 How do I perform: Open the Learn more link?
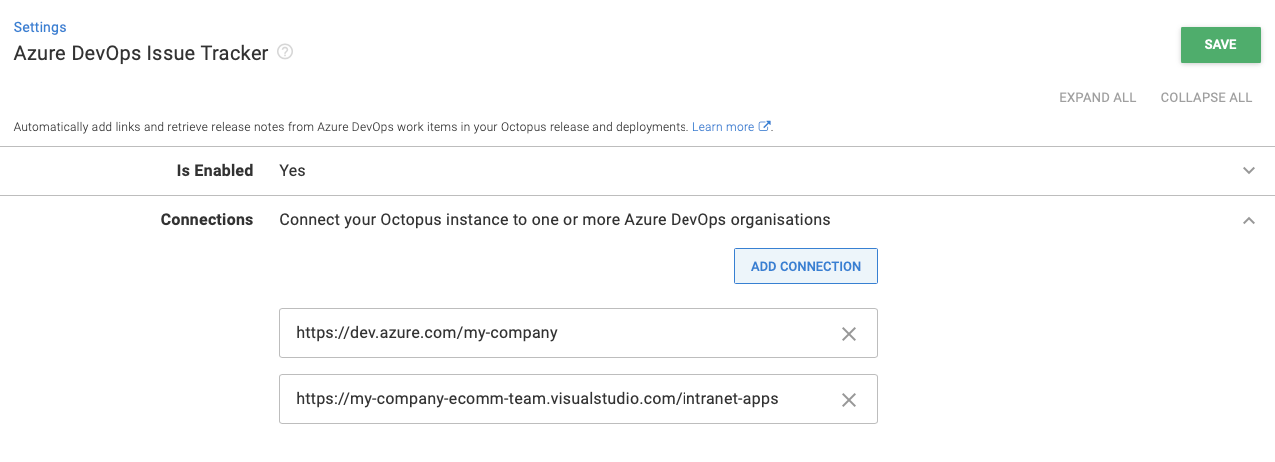pyautogui.click(x=722, y=127)
